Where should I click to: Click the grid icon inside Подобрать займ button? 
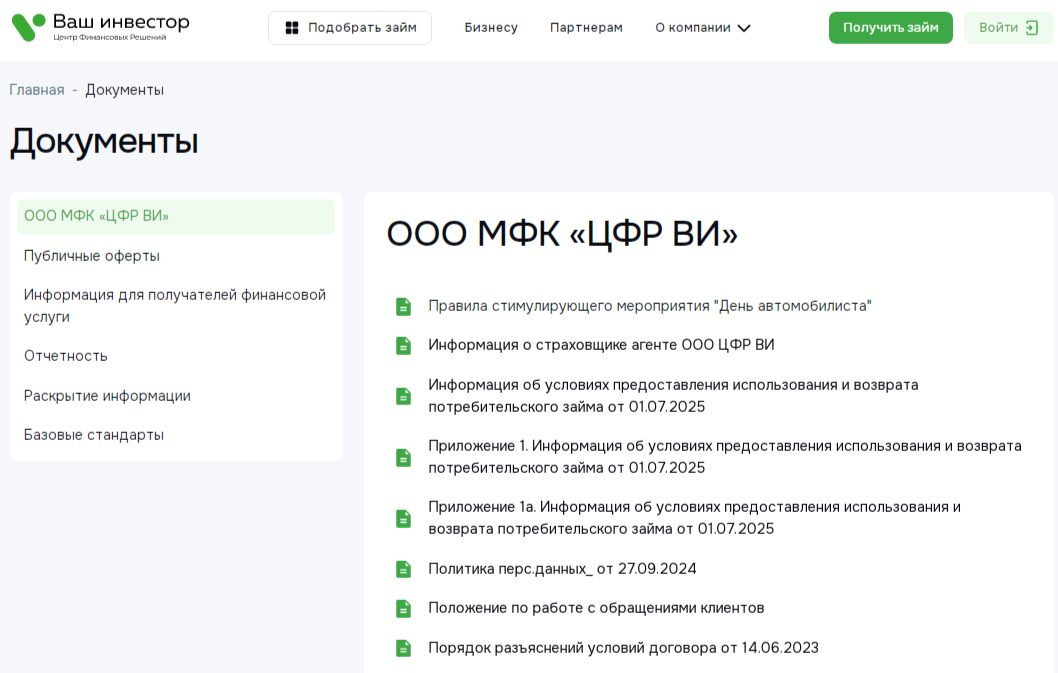[289, 27]
